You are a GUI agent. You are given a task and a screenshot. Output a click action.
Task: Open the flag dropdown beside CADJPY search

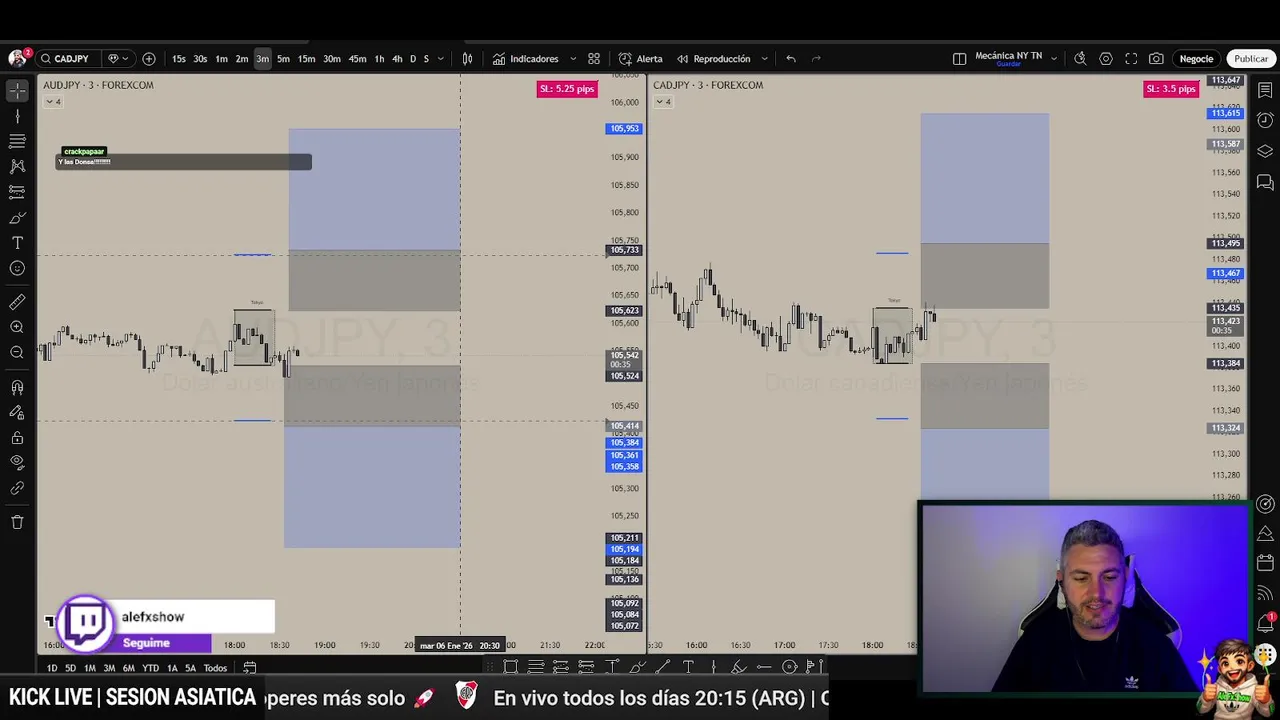pyautogui.click(x=118, y=59)
